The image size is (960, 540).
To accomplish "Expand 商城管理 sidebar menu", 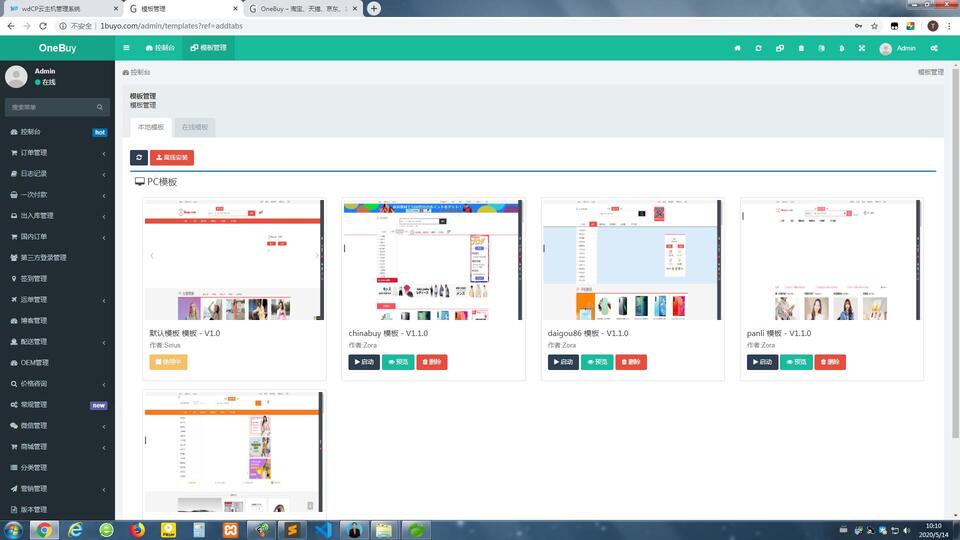I will [x=58, y=447].
